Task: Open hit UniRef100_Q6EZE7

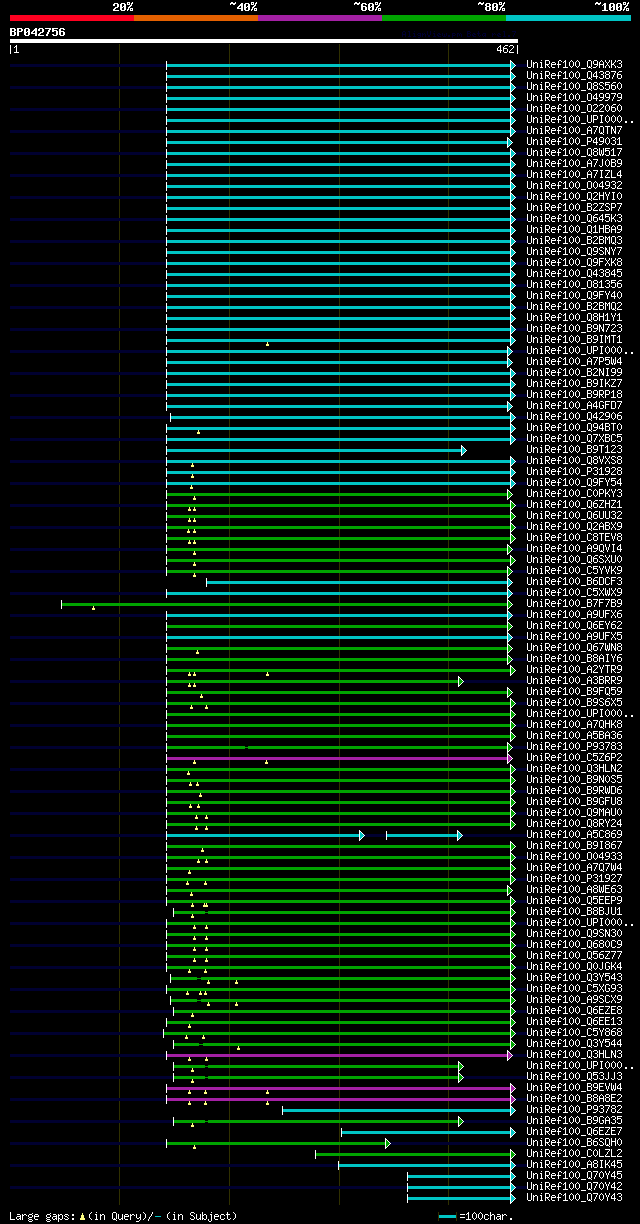Action: [x=574, y=1131]
